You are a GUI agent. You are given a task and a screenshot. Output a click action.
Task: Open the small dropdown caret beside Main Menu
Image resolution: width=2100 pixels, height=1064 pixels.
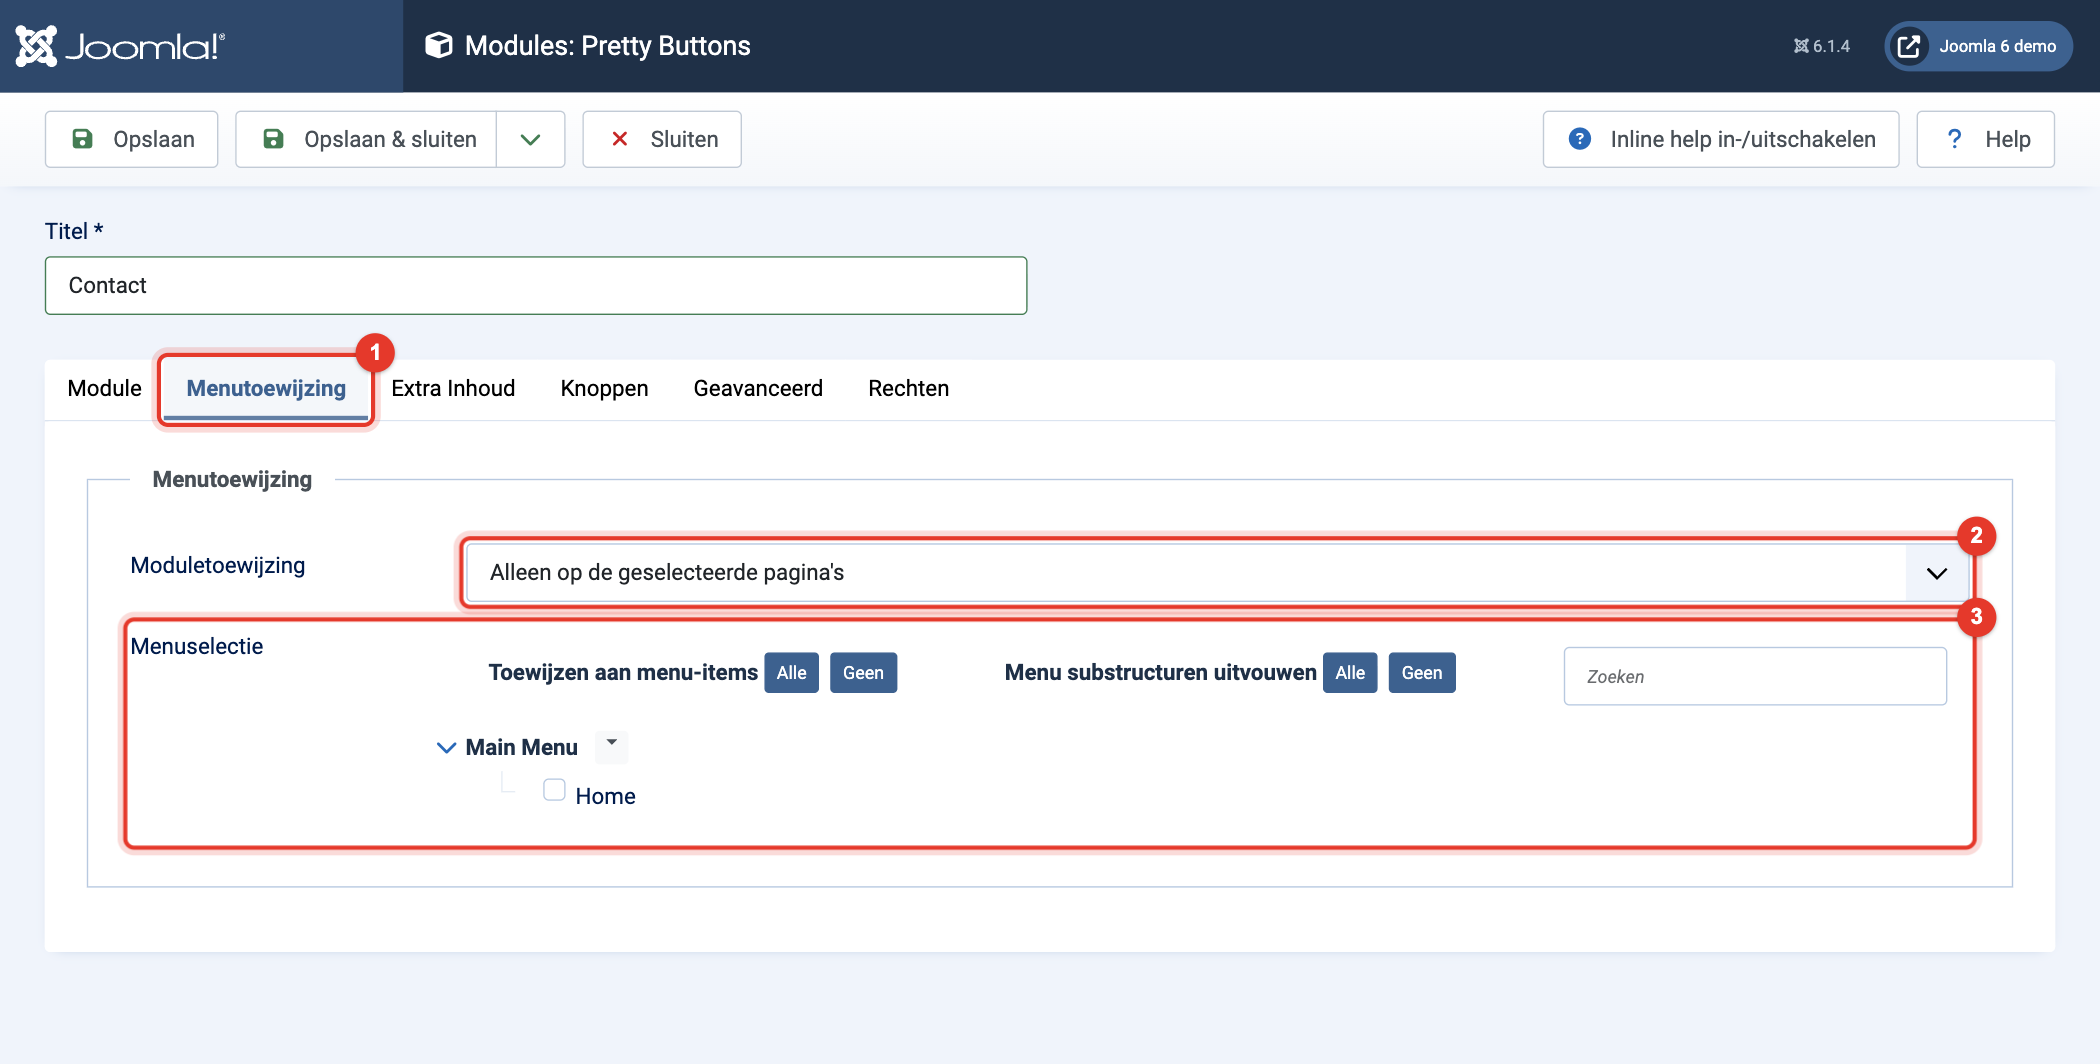click(611, 745)
